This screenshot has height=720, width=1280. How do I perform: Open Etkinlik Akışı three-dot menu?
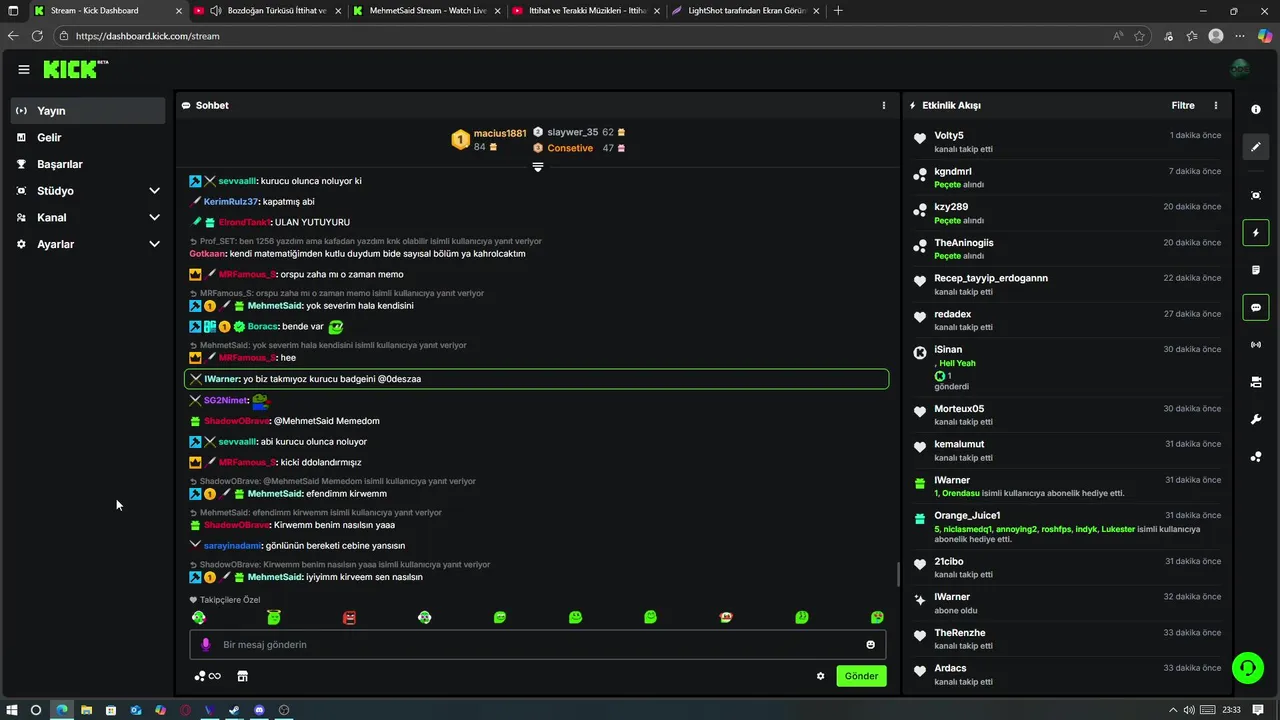tap(1216, 105)
